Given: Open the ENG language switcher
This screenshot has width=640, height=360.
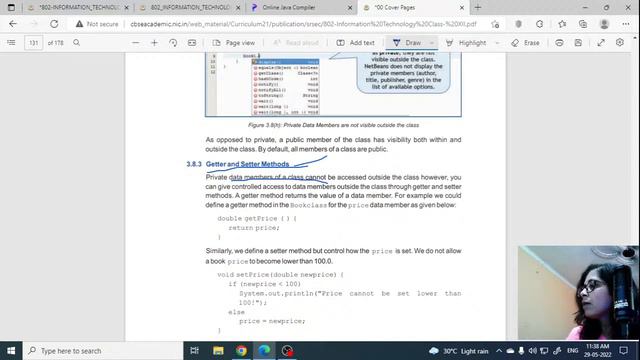Looking at the screenshot, I should tap(573, 351).
